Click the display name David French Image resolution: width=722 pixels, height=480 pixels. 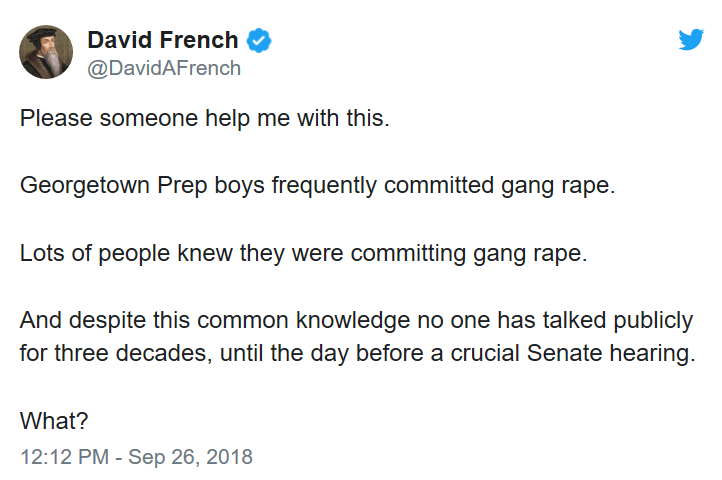click(x=163, y=41)
